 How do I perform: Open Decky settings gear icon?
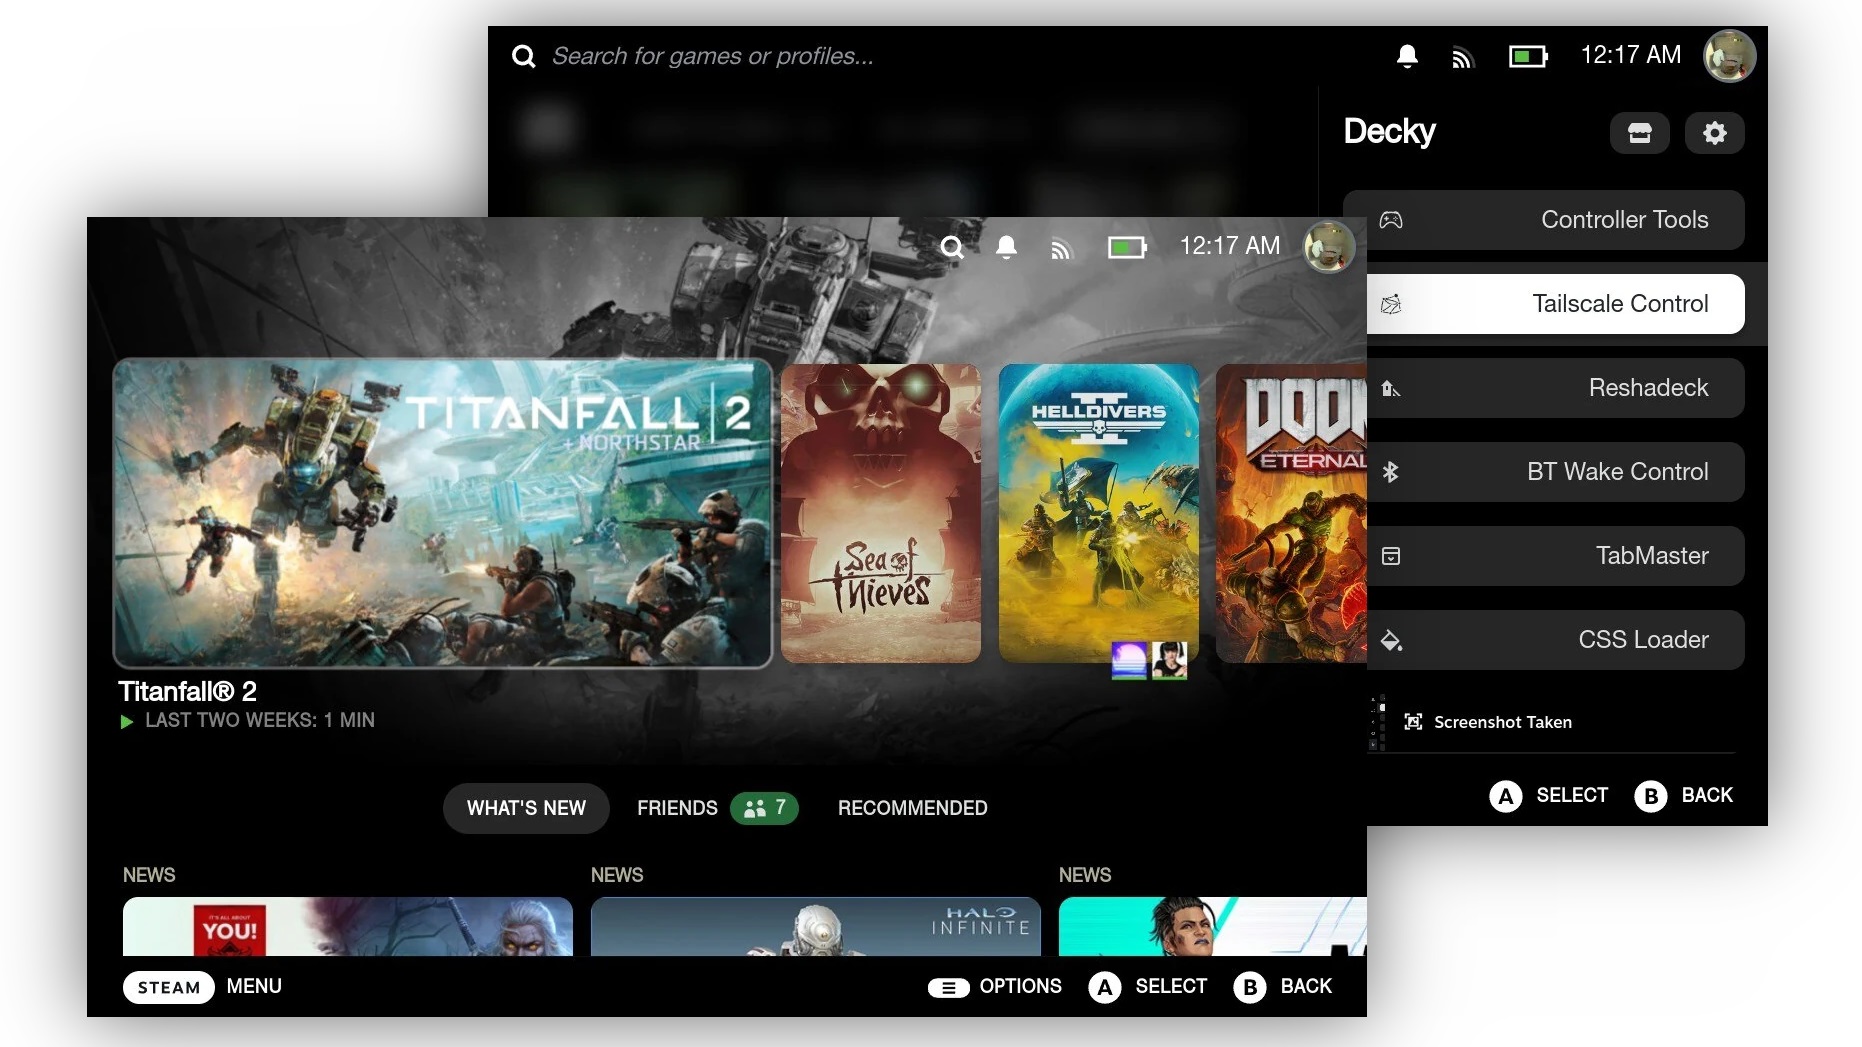point(1714,133)
